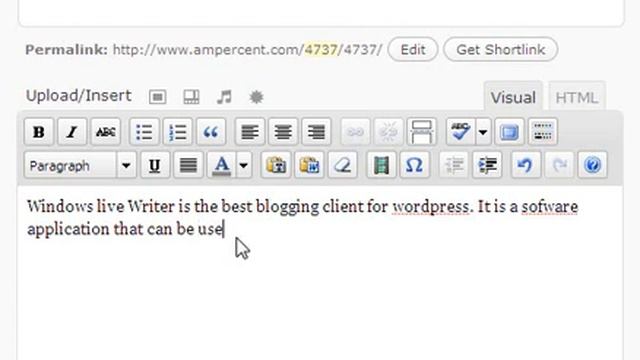Toggle Italic formatting button
640x360 pixels.
coord(72,132)
